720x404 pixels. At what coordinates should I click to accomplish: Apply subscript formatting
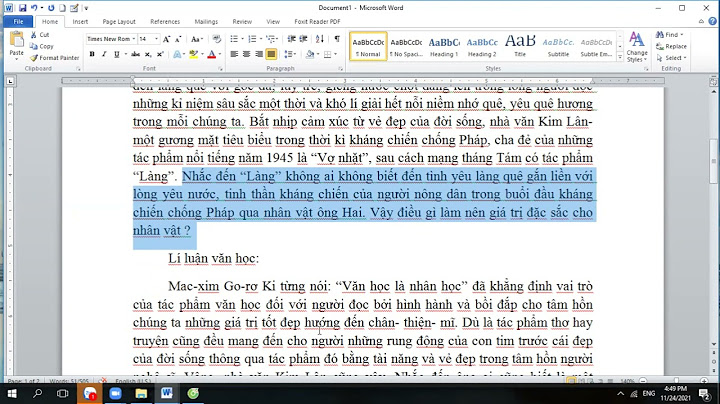click(148, 54)
